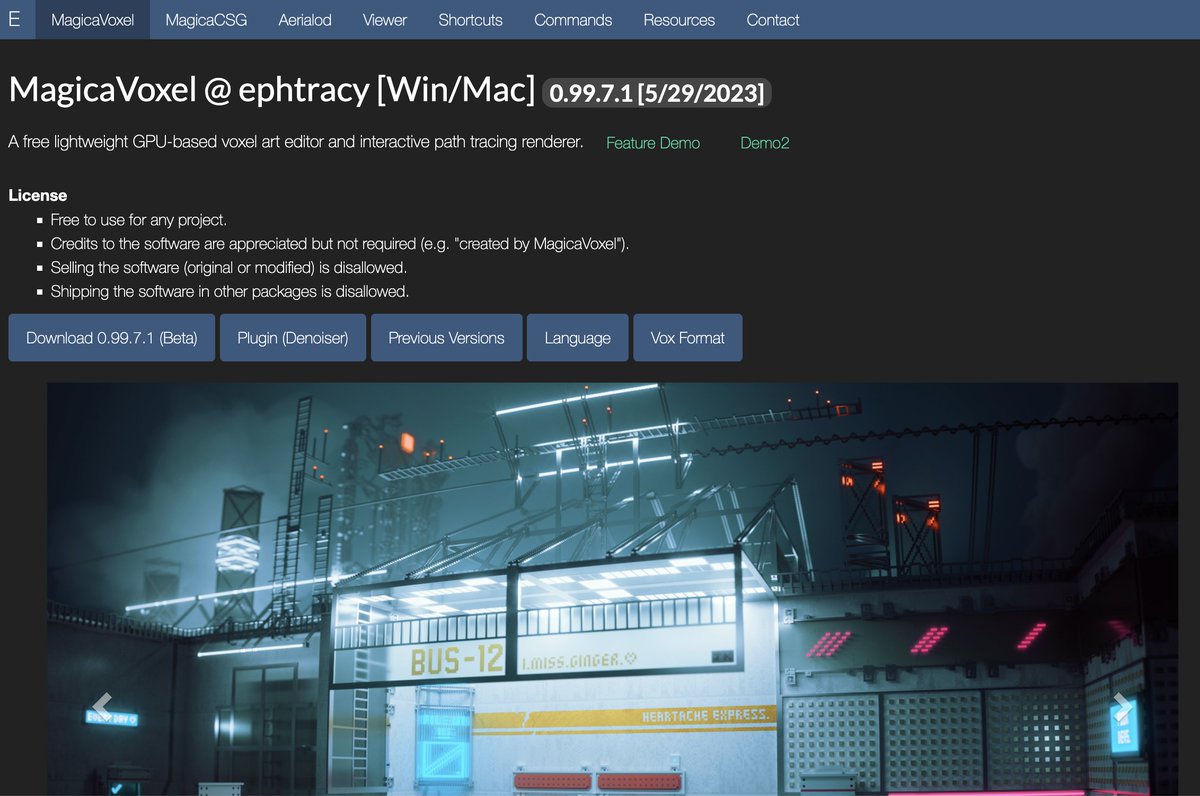Open the Viewer nav item
The height and width of the screenshot is (796, 1200).
coord(385,19)
